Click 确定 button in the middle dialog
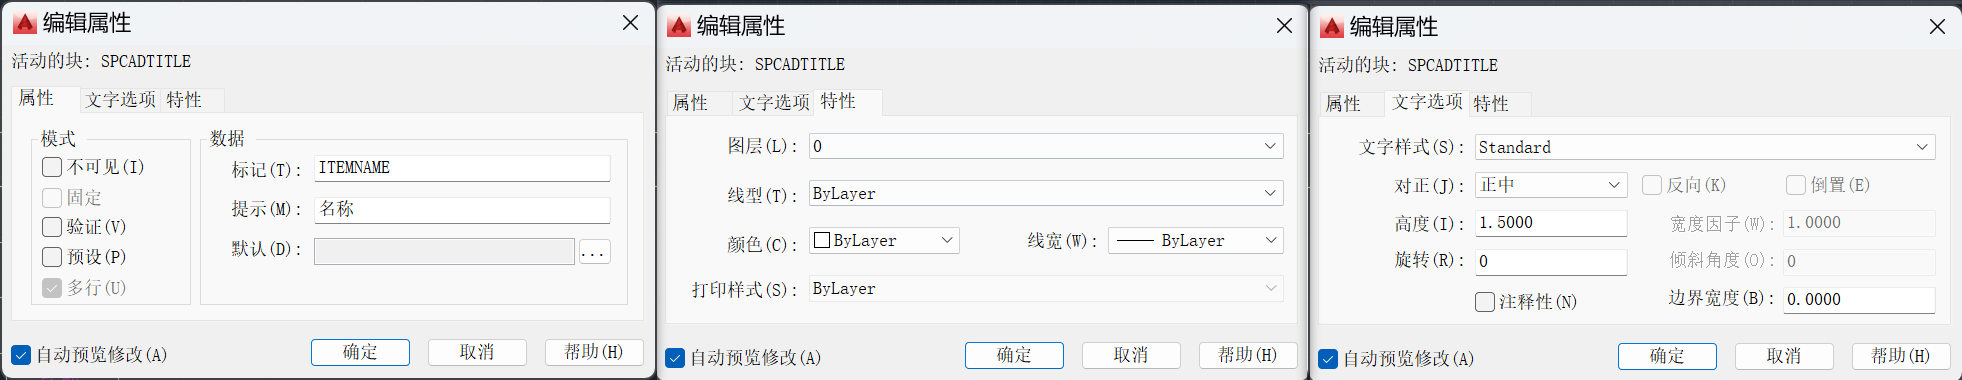The width and height of the screenshot is (1962, 380). pos(1014,355)
